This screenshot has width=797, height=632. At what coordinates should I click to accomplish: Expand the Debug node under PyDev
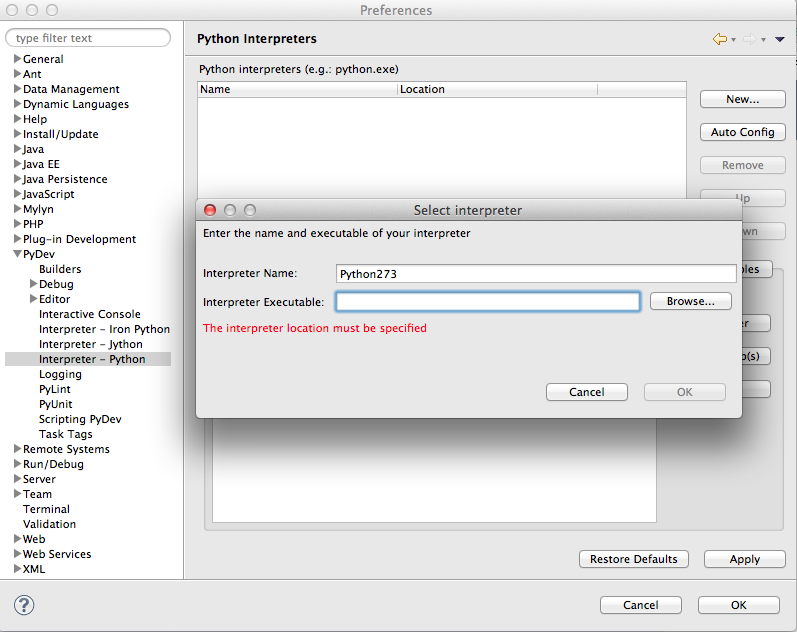point(33,284)
